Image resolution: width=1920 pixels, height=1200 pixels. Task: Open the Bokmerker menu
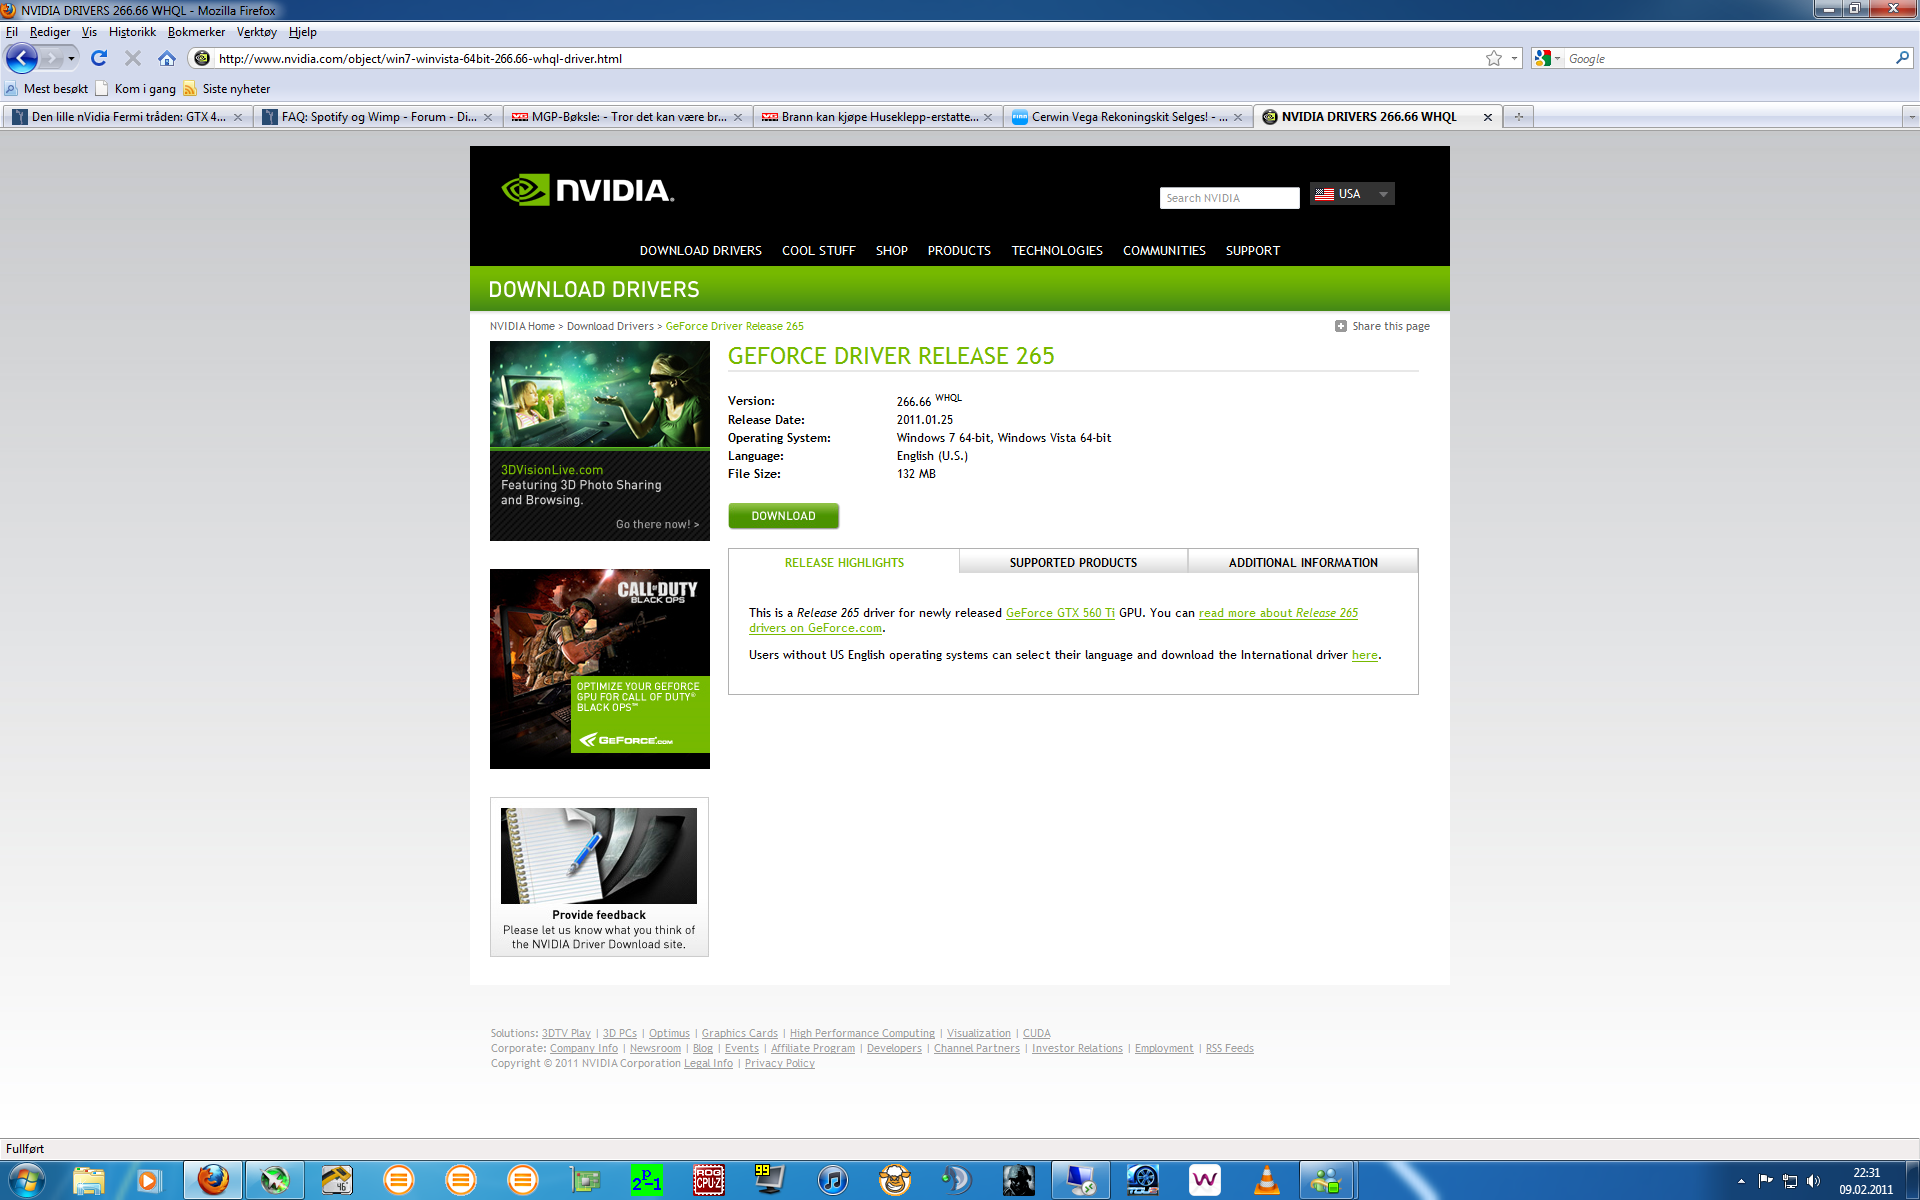[x=196, y=32]
